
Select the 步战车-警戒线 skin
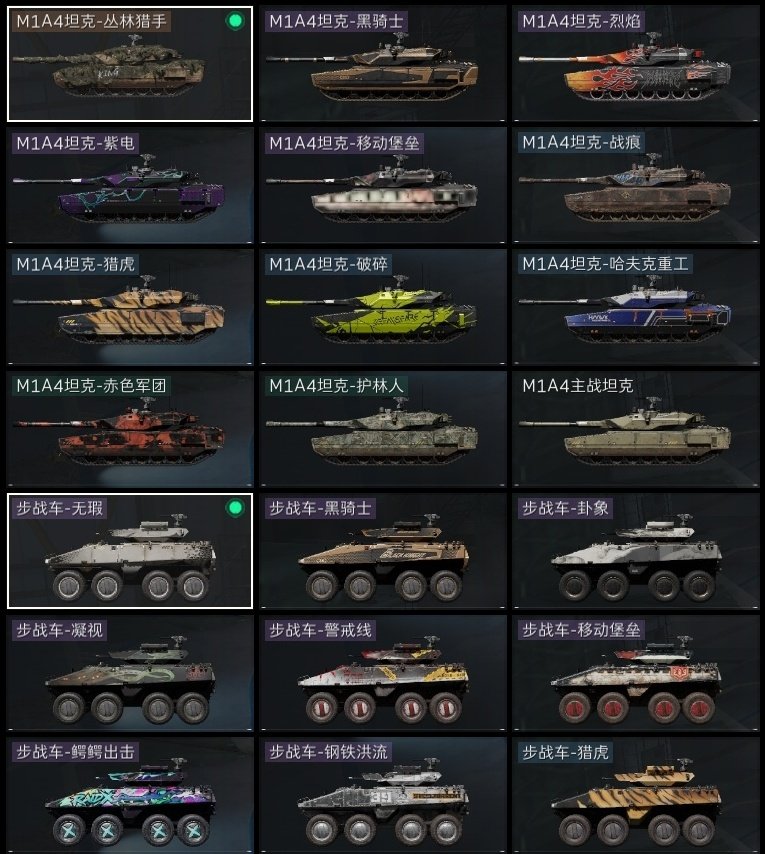(x=383, y=673)
